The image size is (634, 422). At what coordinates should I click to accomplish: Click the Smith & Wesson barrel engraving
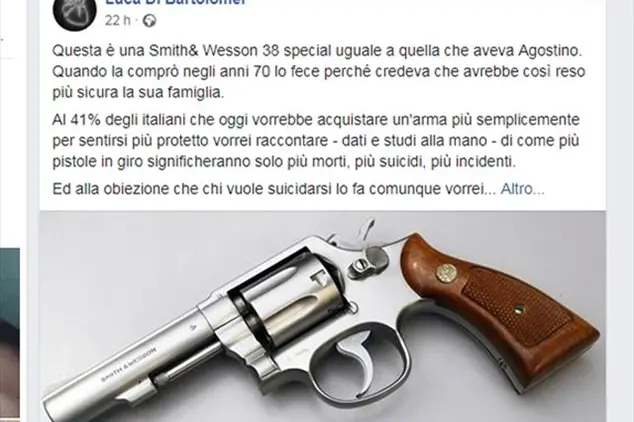129,364
